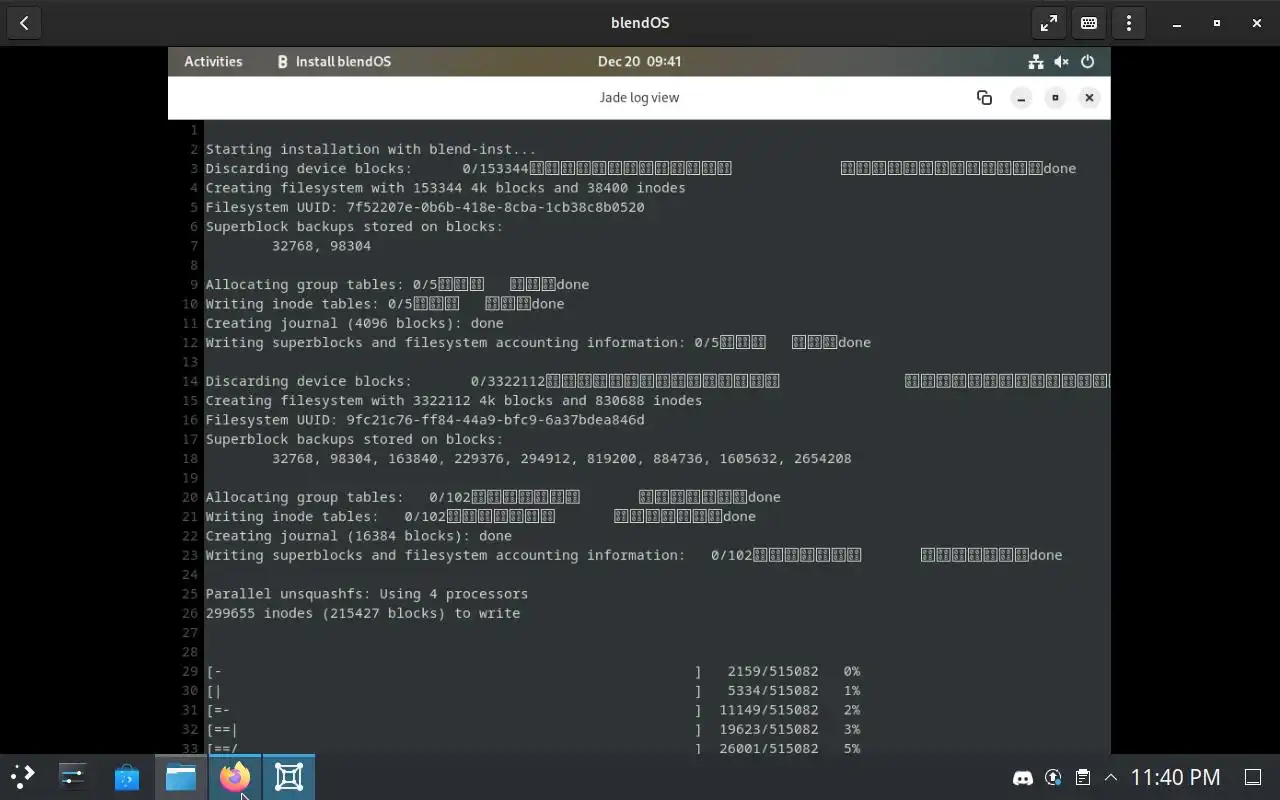
Task: Switch to the Boxes app in taskbar
Action: tap(289, 776)
